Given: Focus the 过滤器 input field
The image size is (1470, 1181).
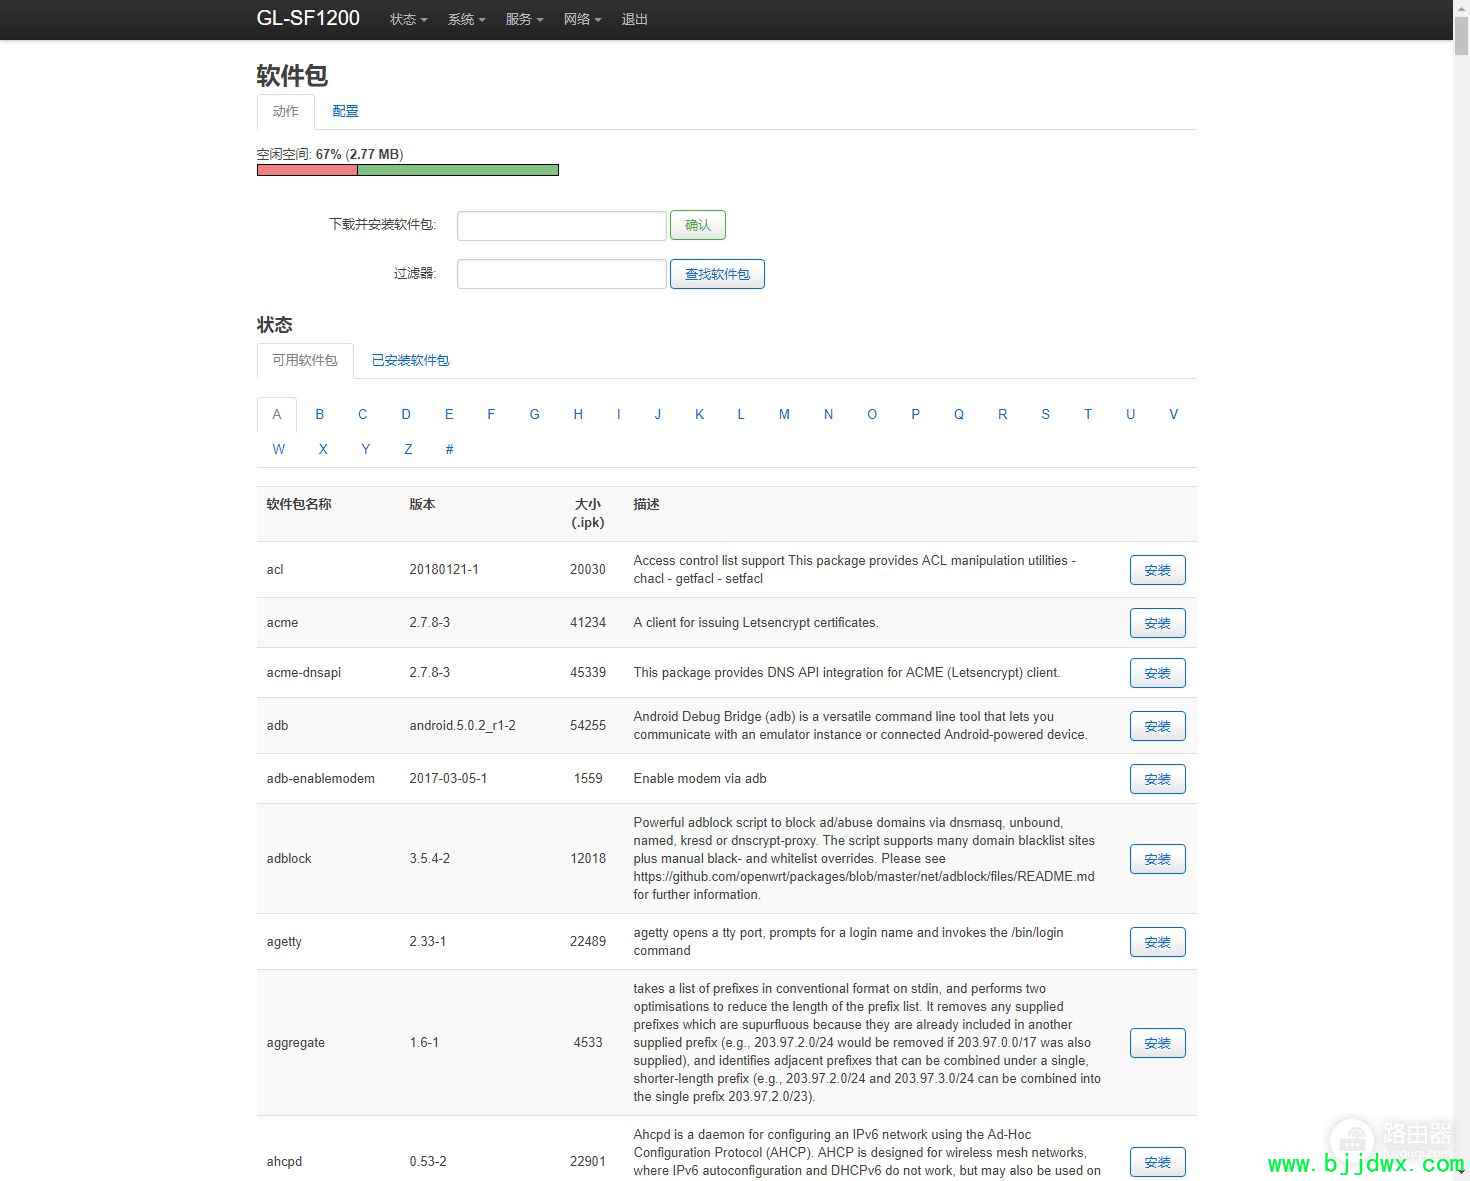Looking at the screenshot, I should coord(562,274).
